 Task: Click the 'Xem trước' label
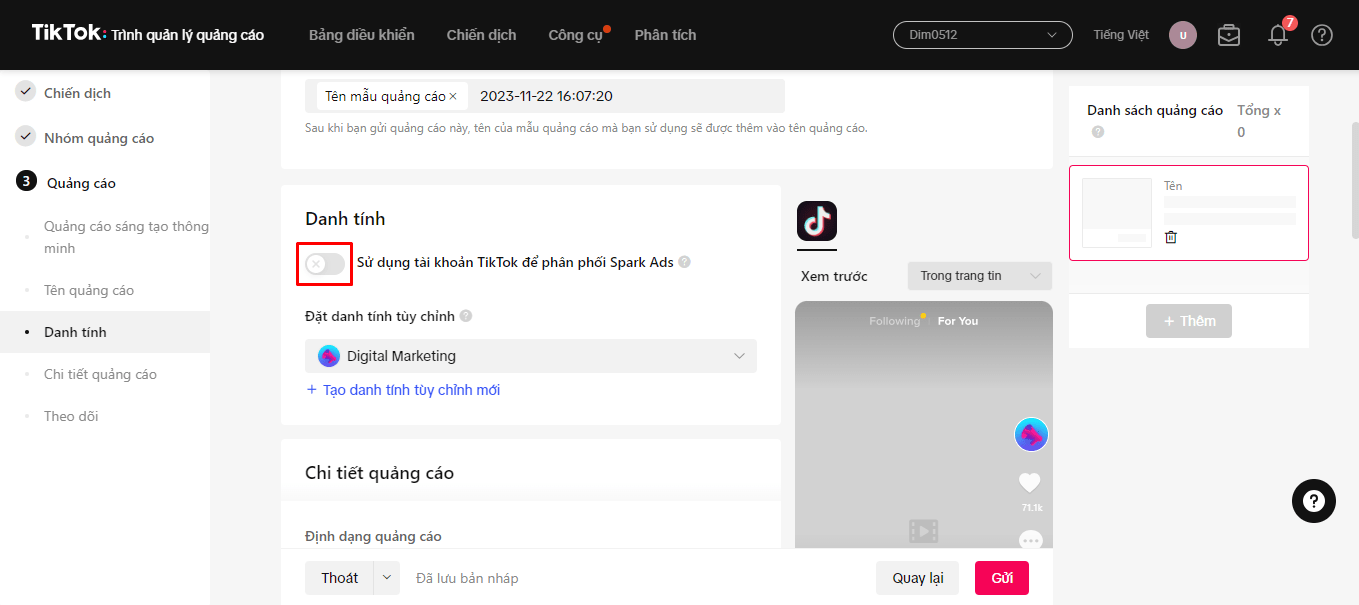point(834,276)
